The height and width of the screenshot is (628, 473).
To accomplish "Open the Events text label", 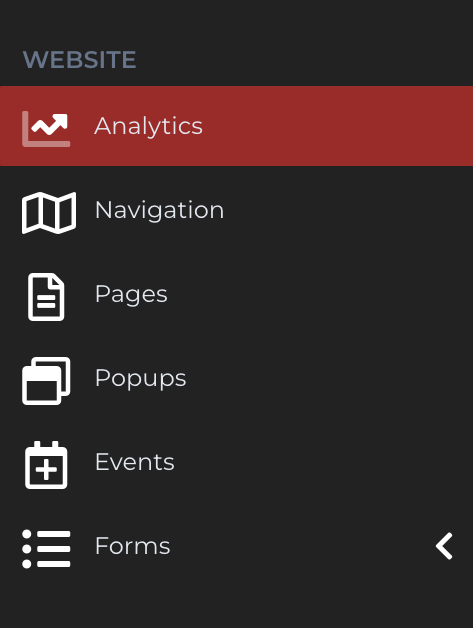I will (135, 462).
